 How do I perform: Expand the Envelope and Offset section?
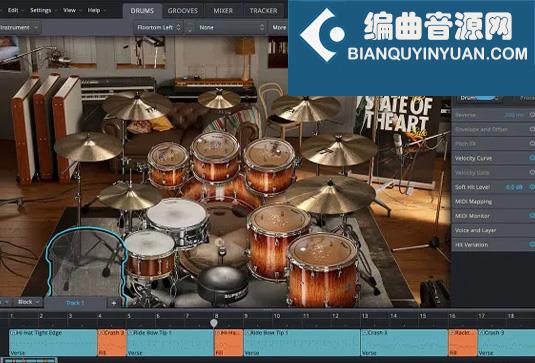point(481,130)
